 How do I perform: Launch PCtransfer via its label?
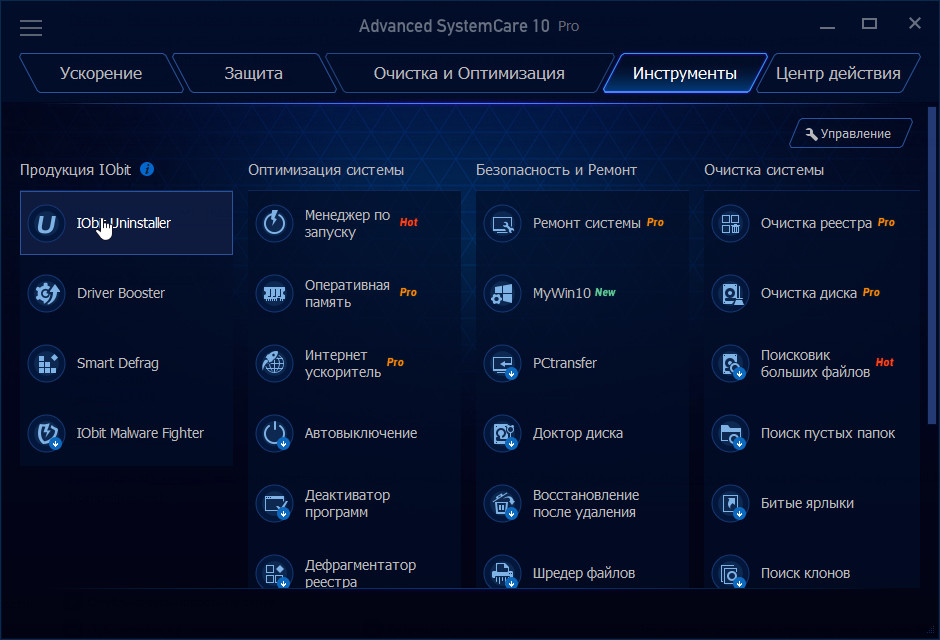pos(565,363)
